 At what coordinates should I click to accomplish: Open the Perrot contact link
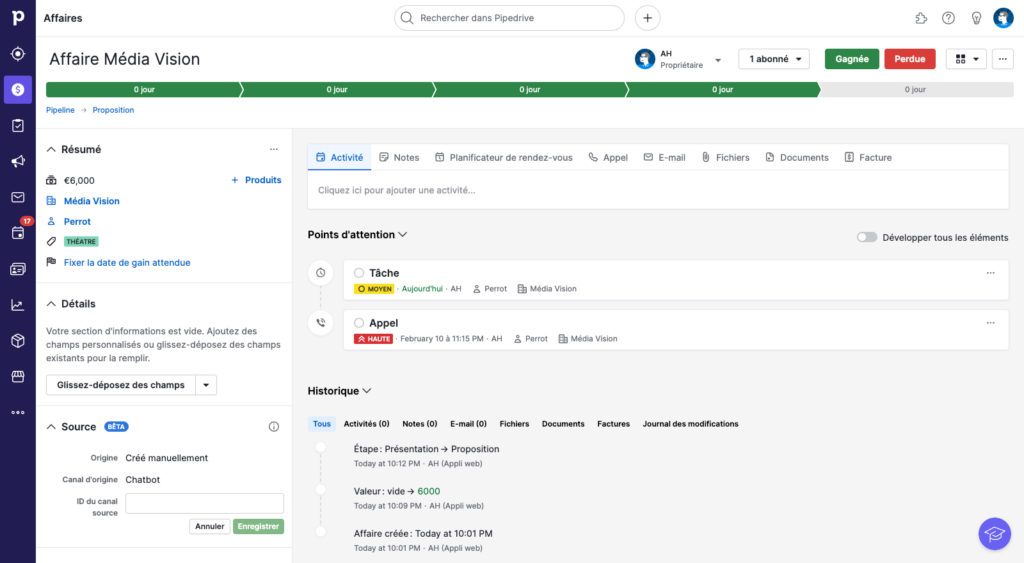click(x=77, y=221)
